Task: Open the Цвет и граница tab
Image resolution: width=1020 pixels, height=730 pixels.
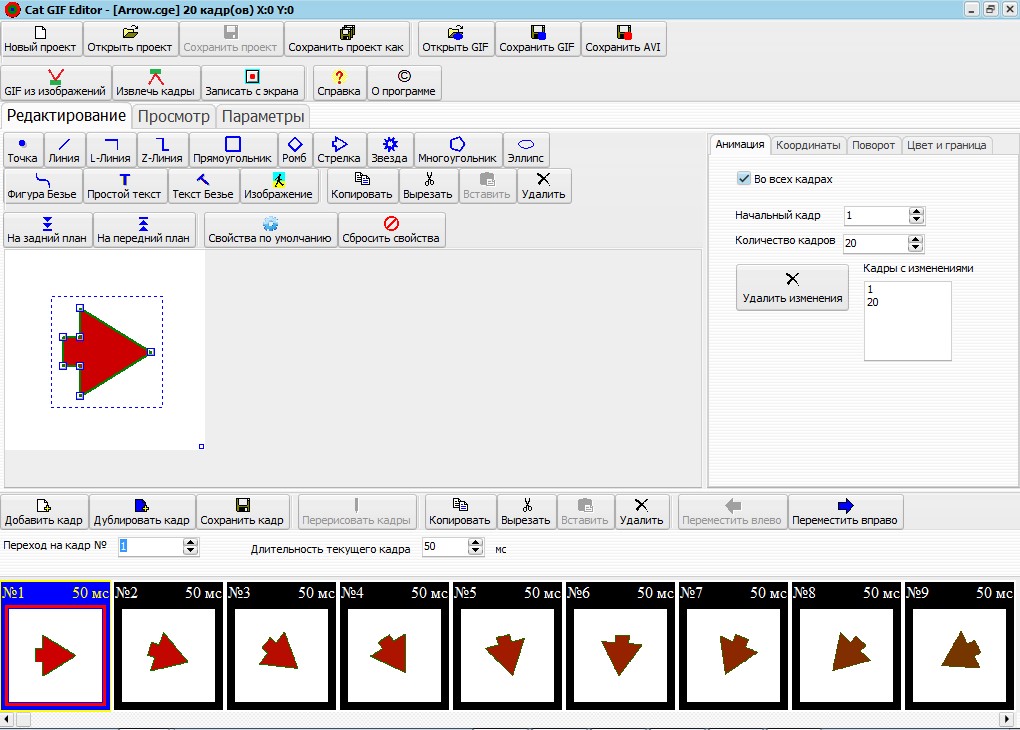Action: coord(946,145)
